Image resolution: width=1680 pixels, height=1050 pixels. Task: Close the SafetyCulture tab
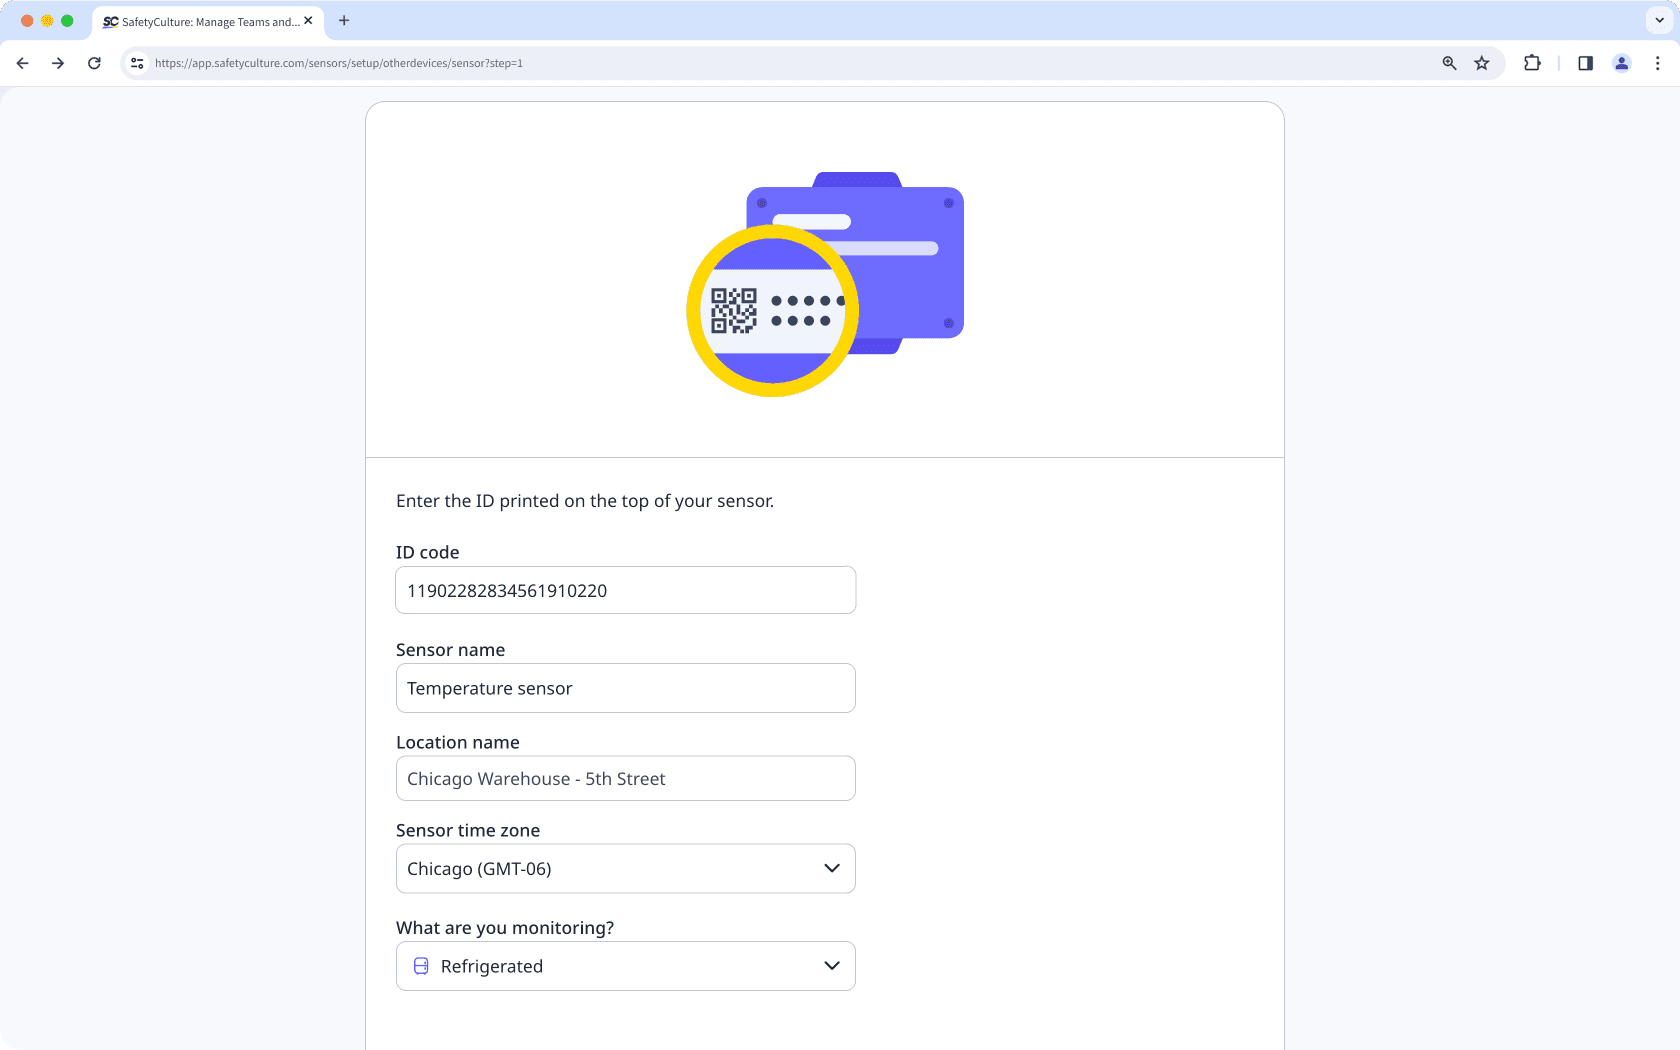[x=309, y=20]
